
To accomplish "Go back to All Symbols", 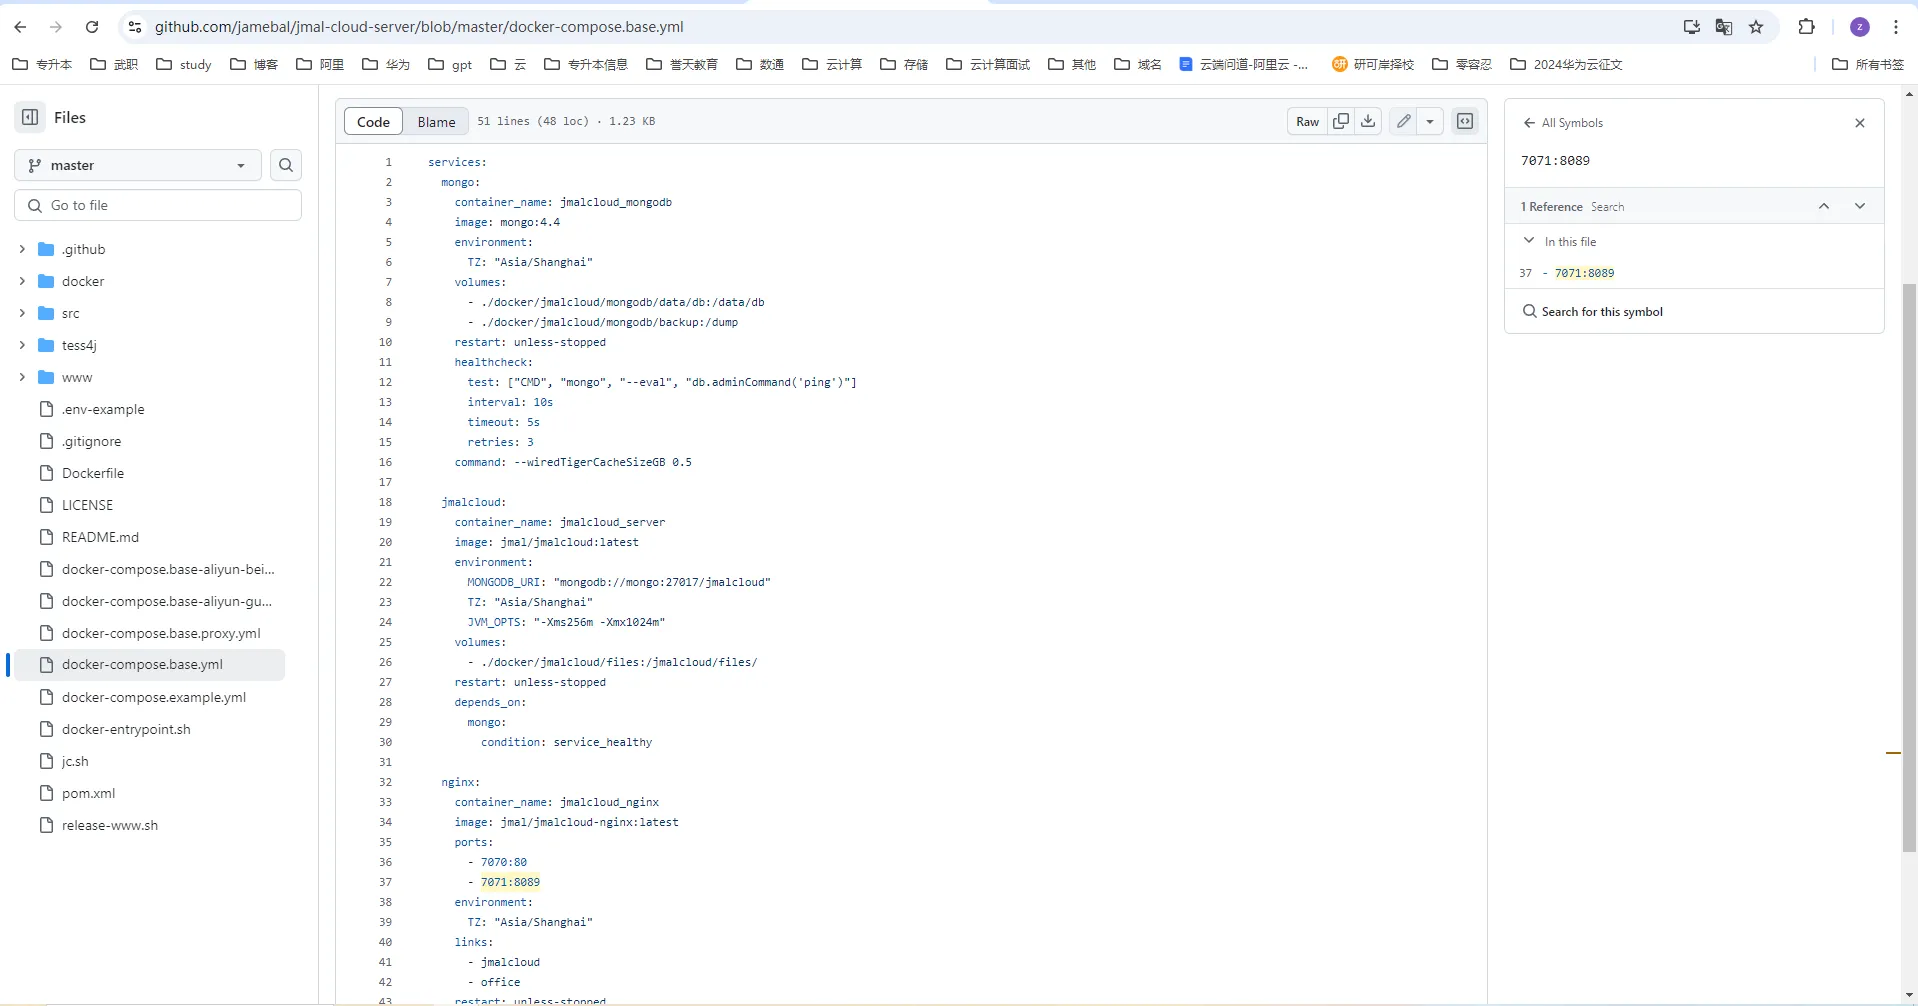I will 1563,123.
